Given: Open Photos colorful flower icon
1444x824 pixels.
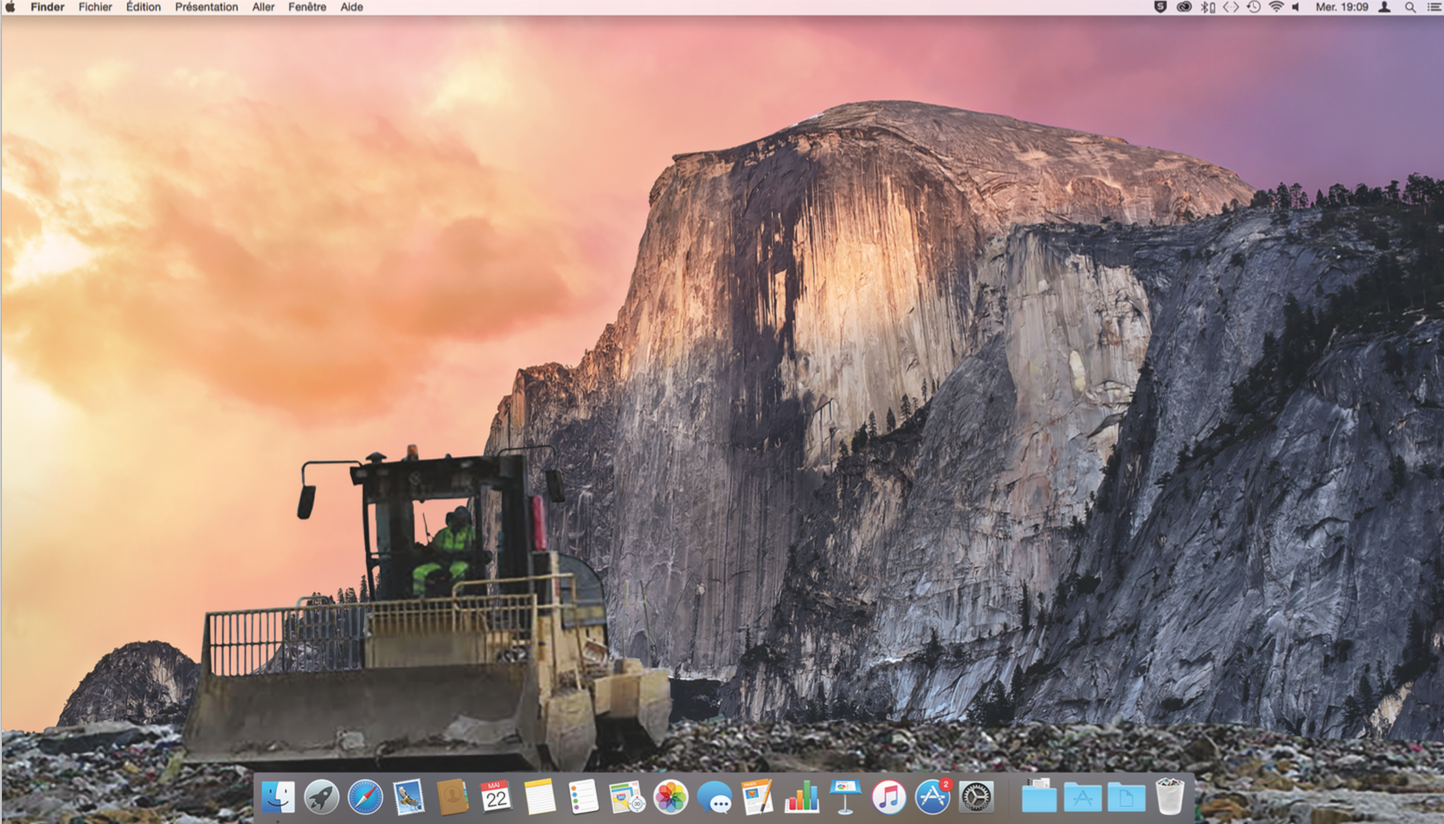Looking at the screenshot, I should tap(671, 797).
